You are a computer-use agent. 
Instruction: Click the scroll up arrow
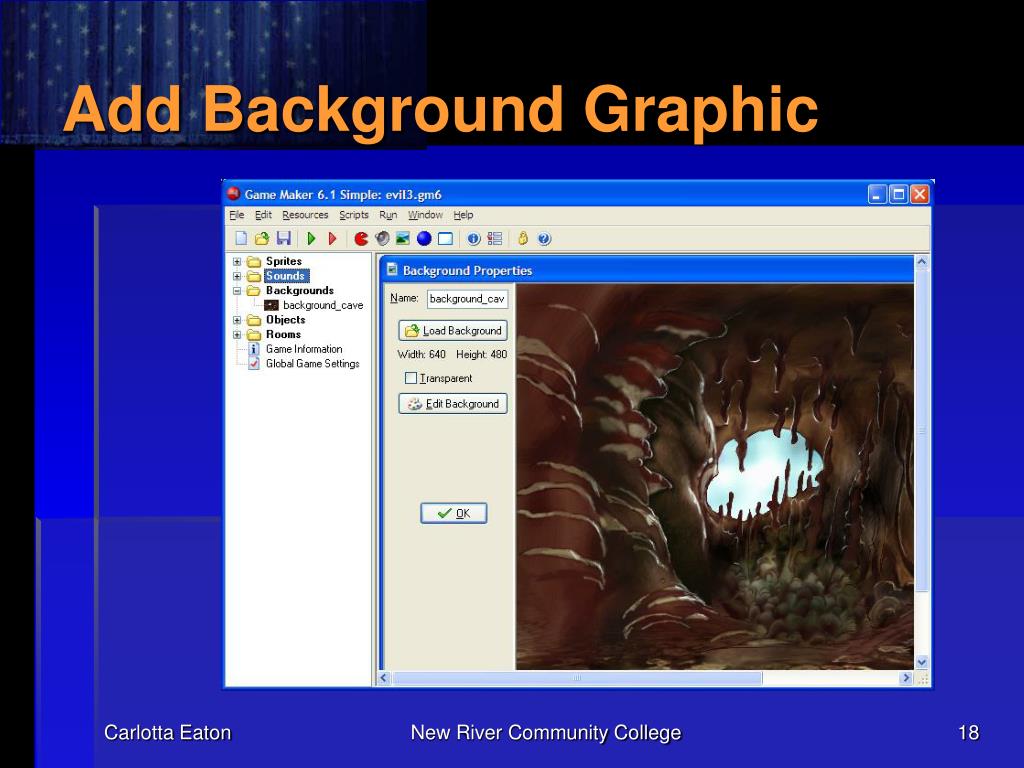coord(921,262)
